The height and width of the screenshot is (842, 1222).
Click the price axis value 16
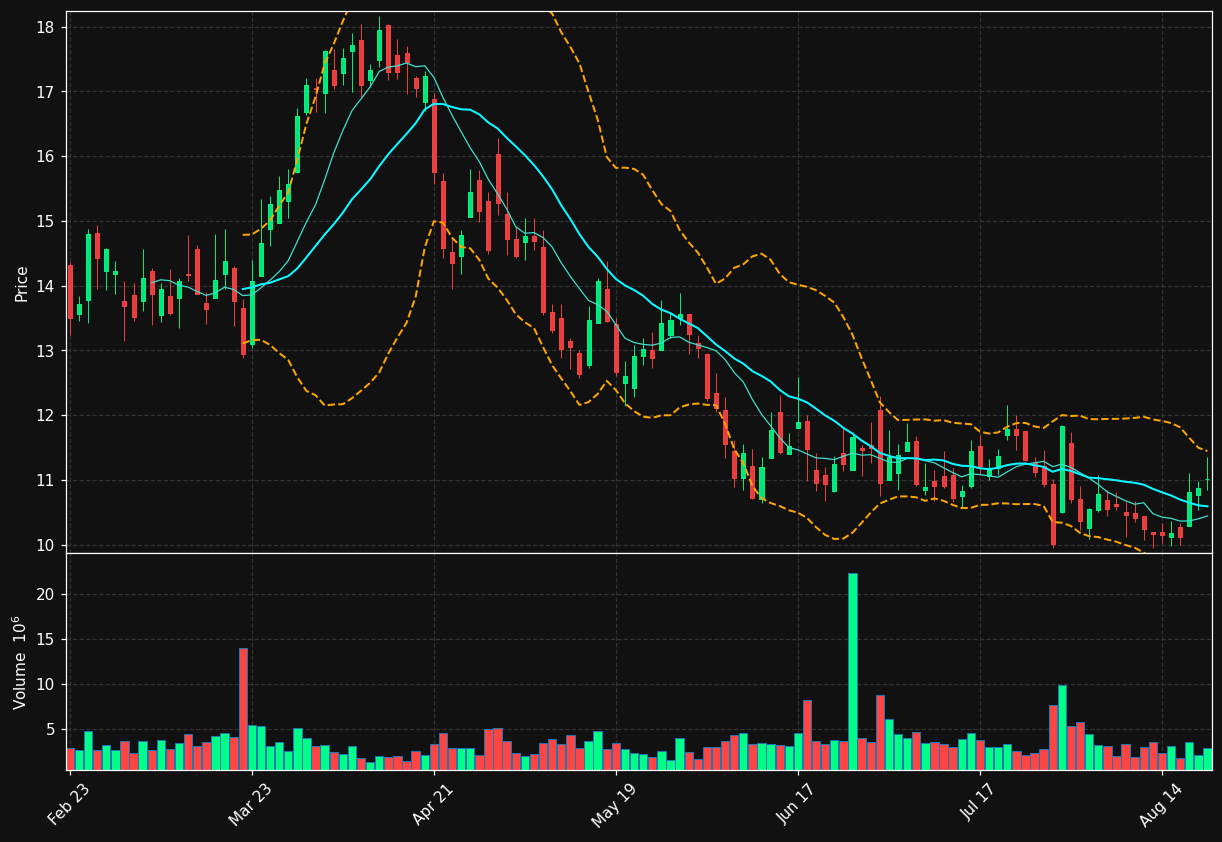[x=45, y=157]
